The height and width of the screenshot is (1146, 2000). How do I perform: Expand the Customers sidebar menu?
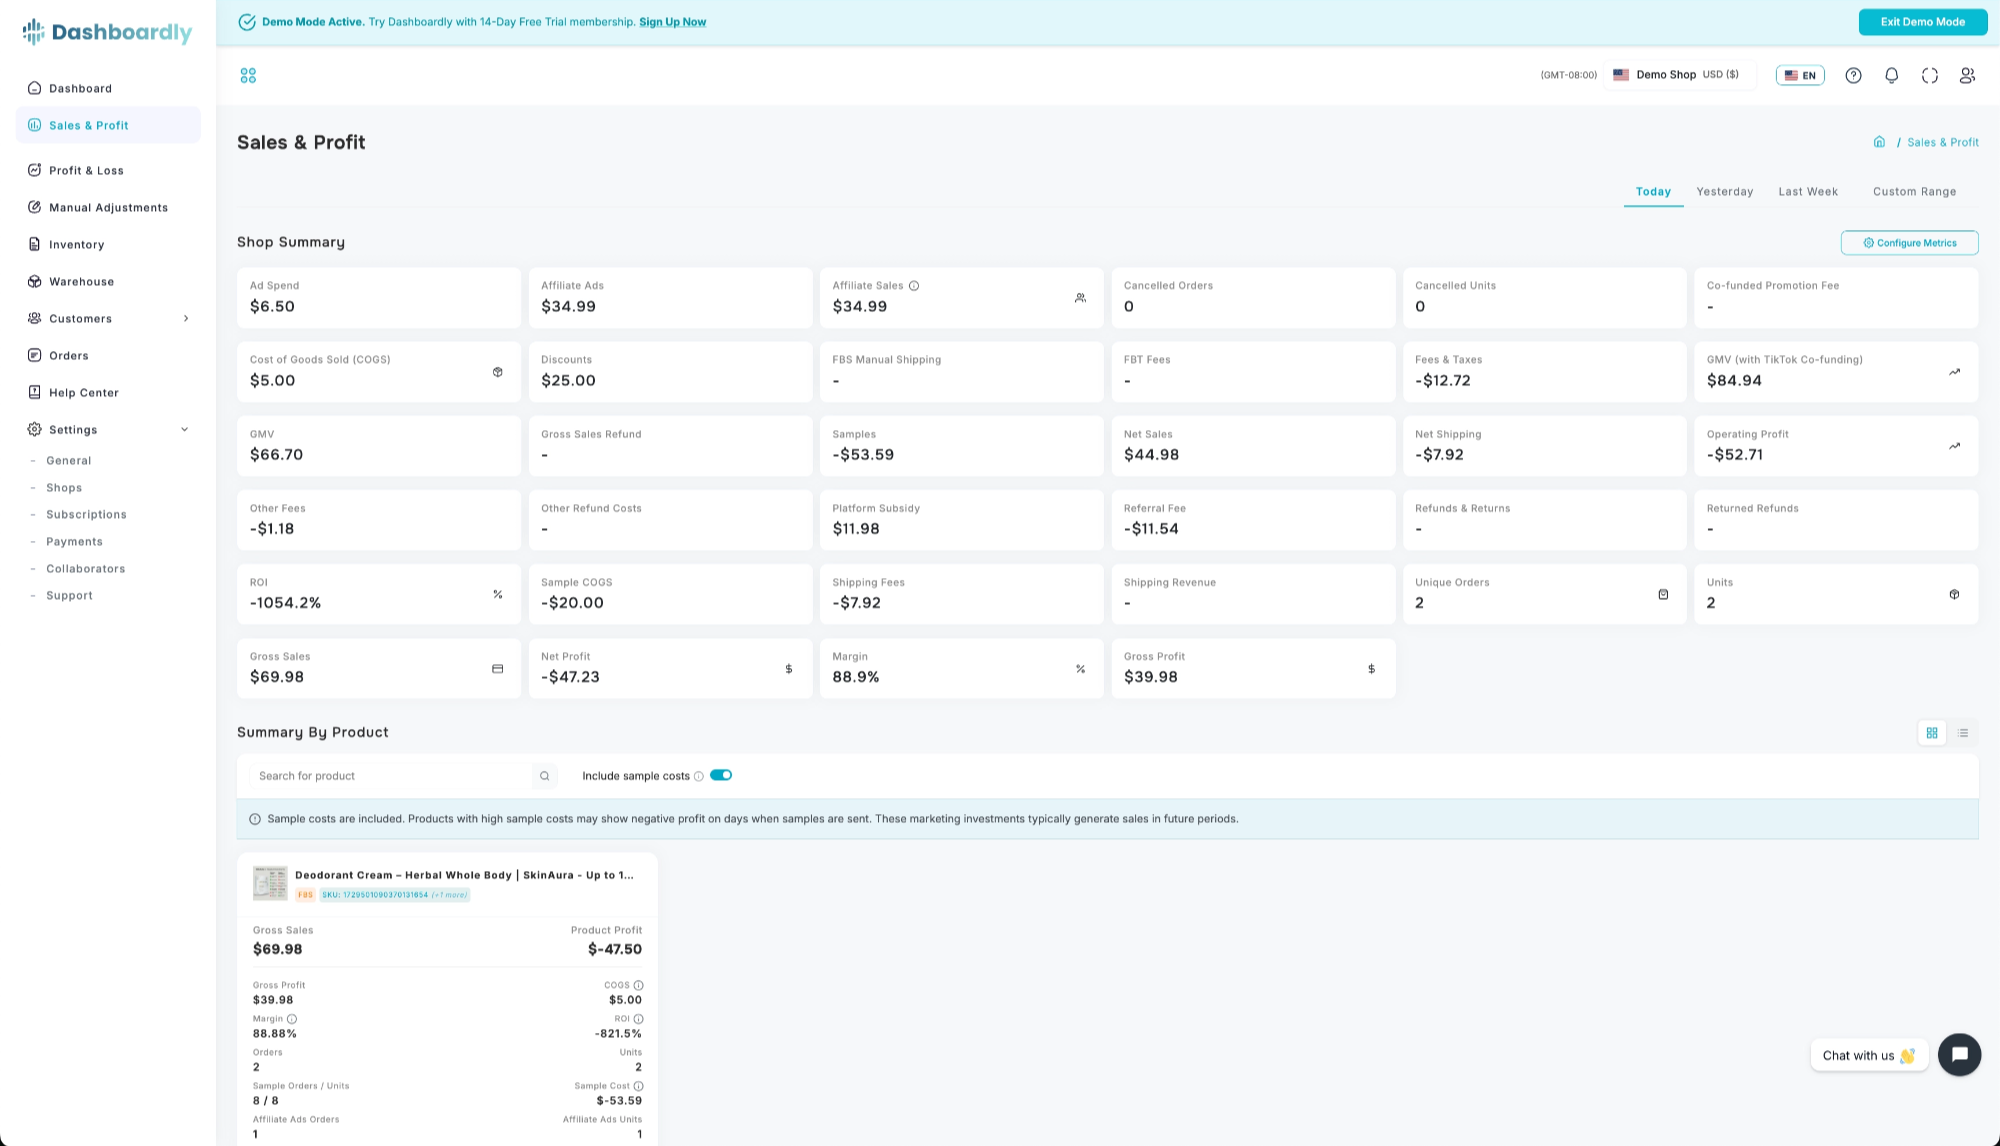point(108,318)
